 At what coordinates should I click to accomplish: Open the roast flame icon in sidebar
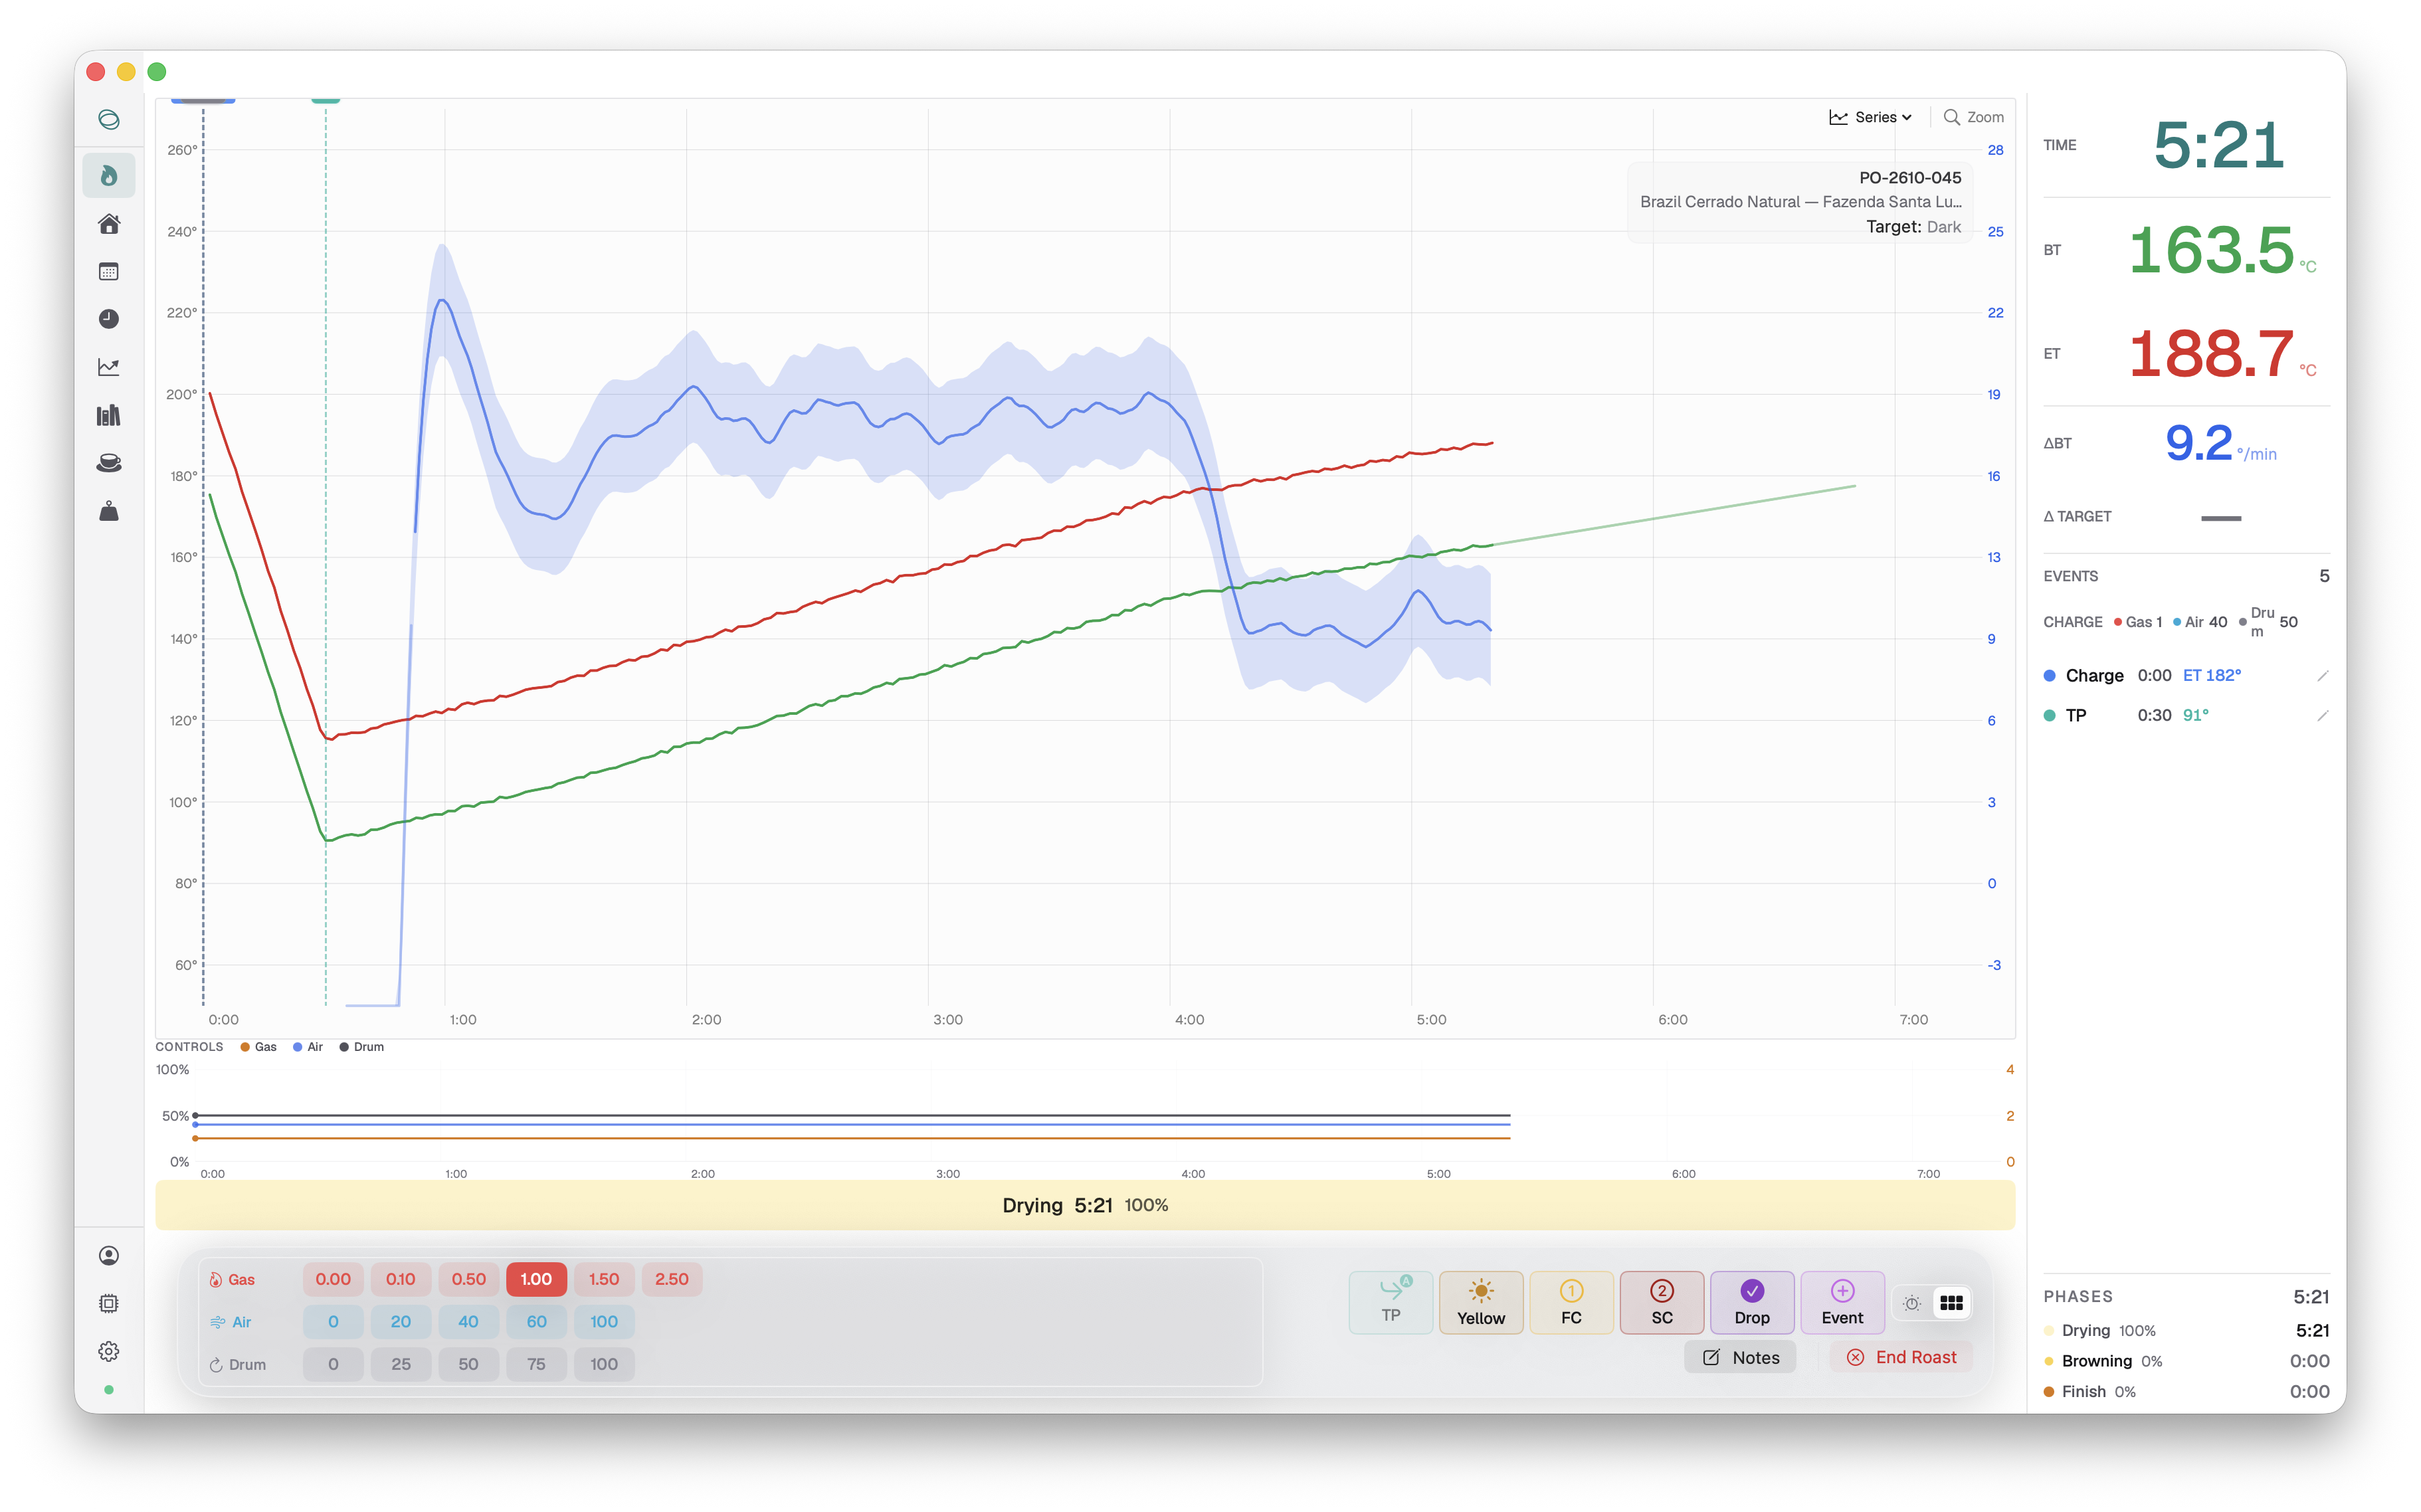click(x=109, y=176)
